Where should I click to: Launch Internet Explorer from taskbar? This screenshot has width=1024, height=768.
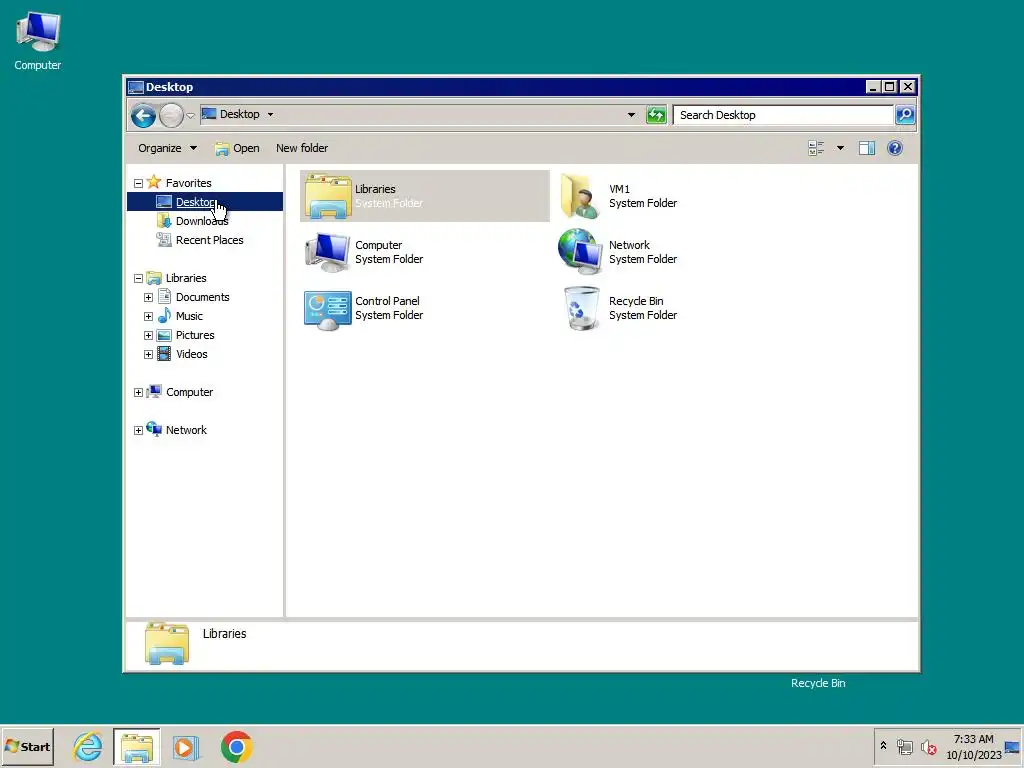pos(88,746)
